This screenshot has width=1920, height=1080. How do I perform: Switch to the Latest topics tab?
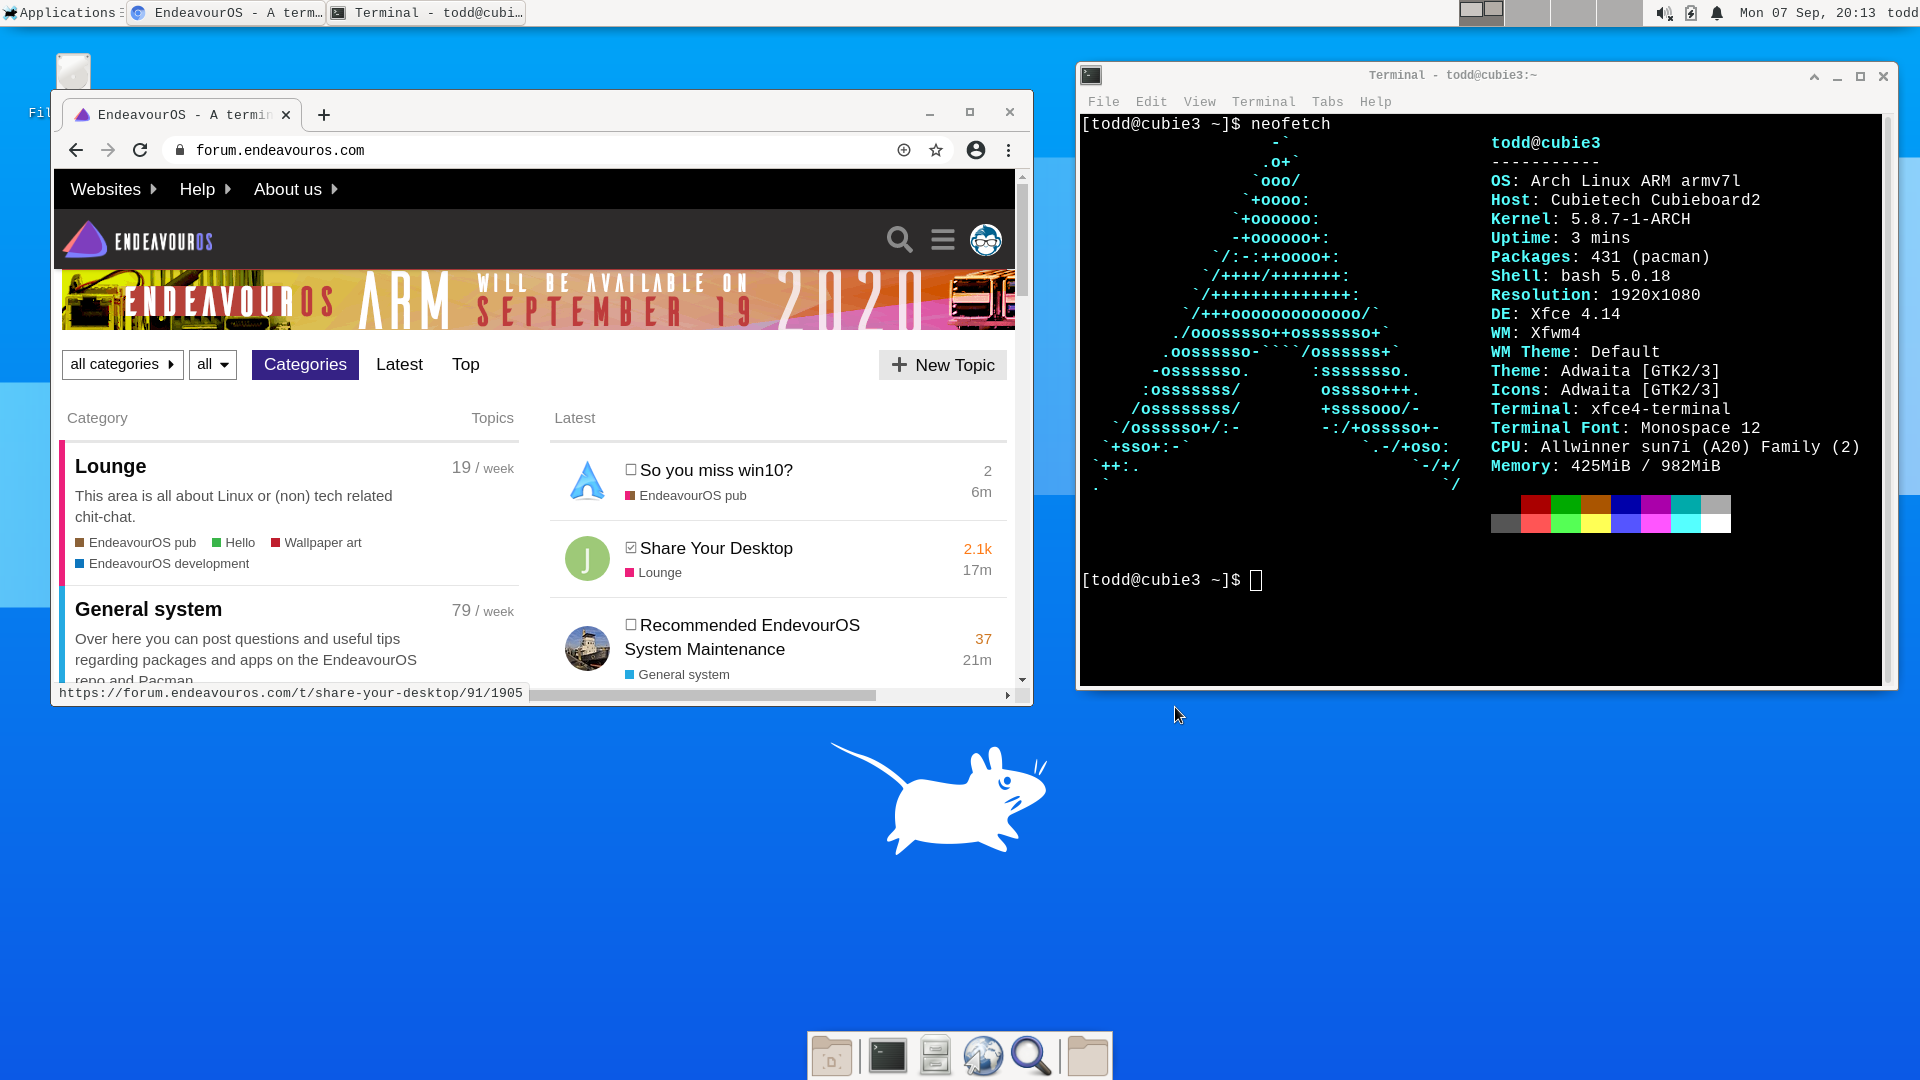coord(399,365)
